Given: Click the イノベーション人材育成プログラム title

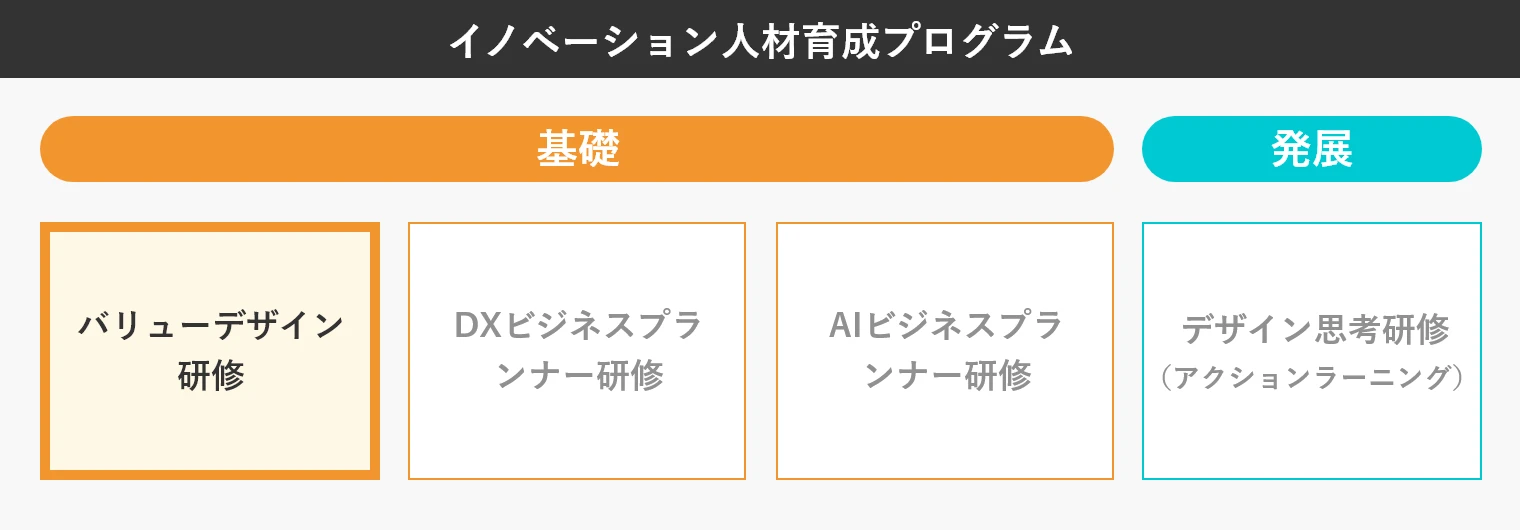Looking at the screenshot, I should tap(760, 40).
